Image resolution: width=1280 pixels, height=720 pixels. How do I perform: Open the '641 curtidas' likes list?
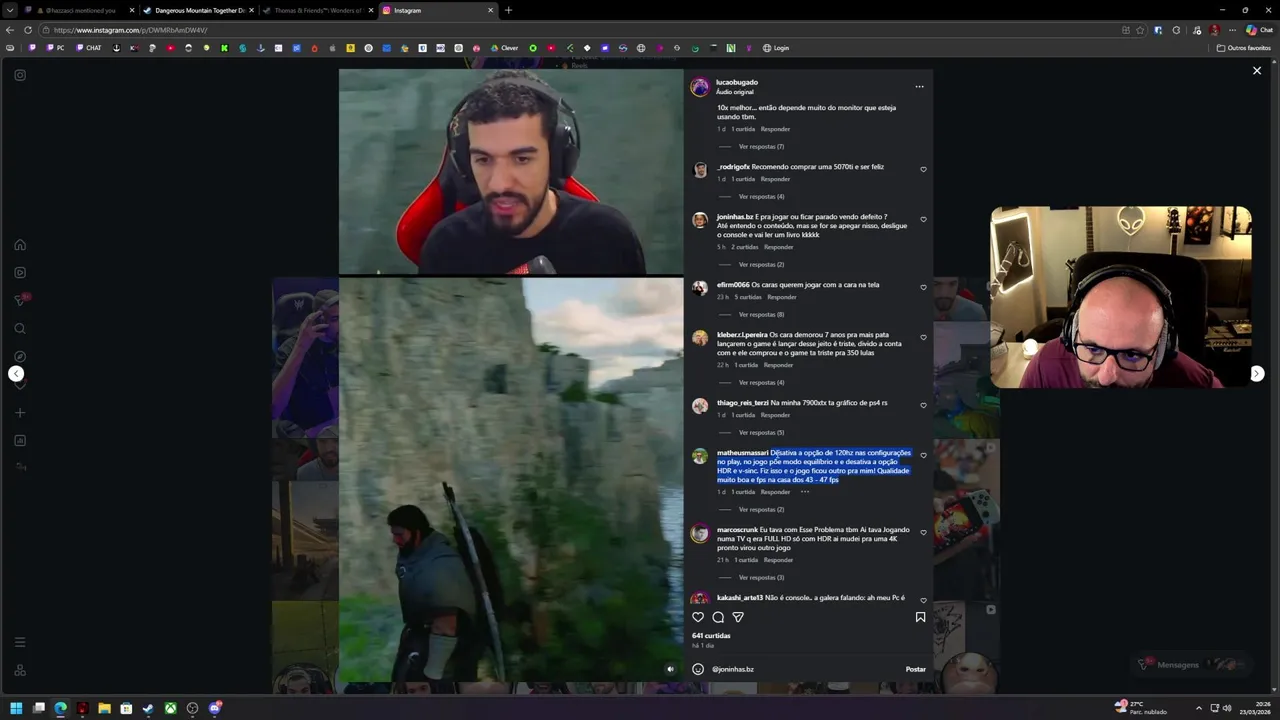click(711, 636)
